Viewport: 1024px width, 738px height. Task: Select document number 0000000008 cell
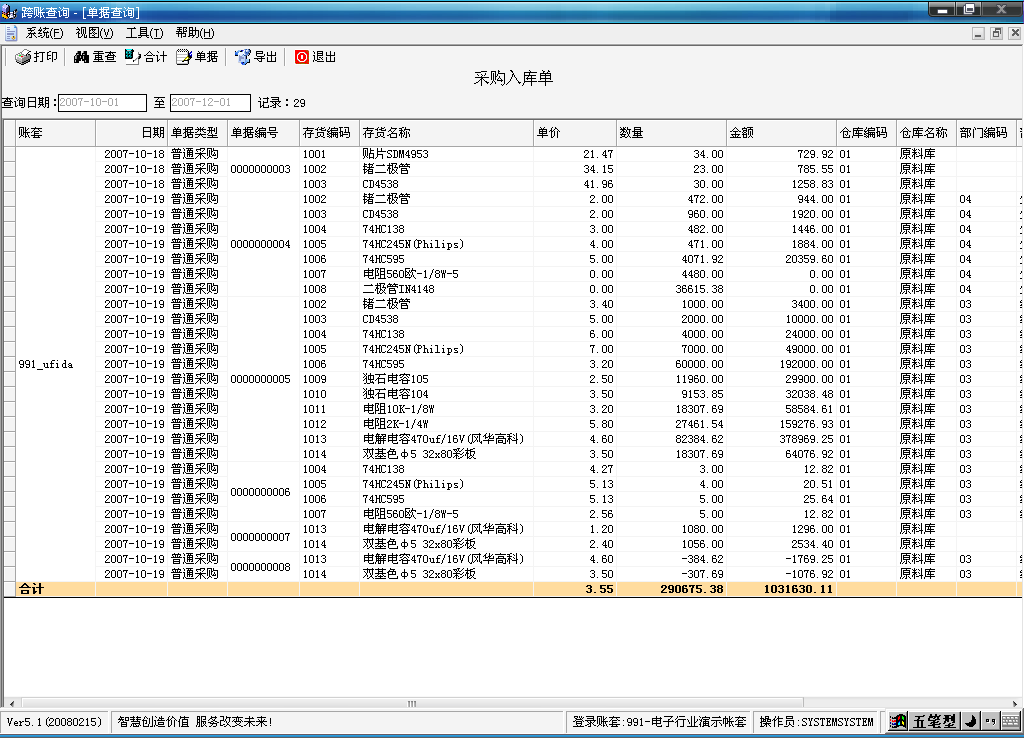(263, 567)
